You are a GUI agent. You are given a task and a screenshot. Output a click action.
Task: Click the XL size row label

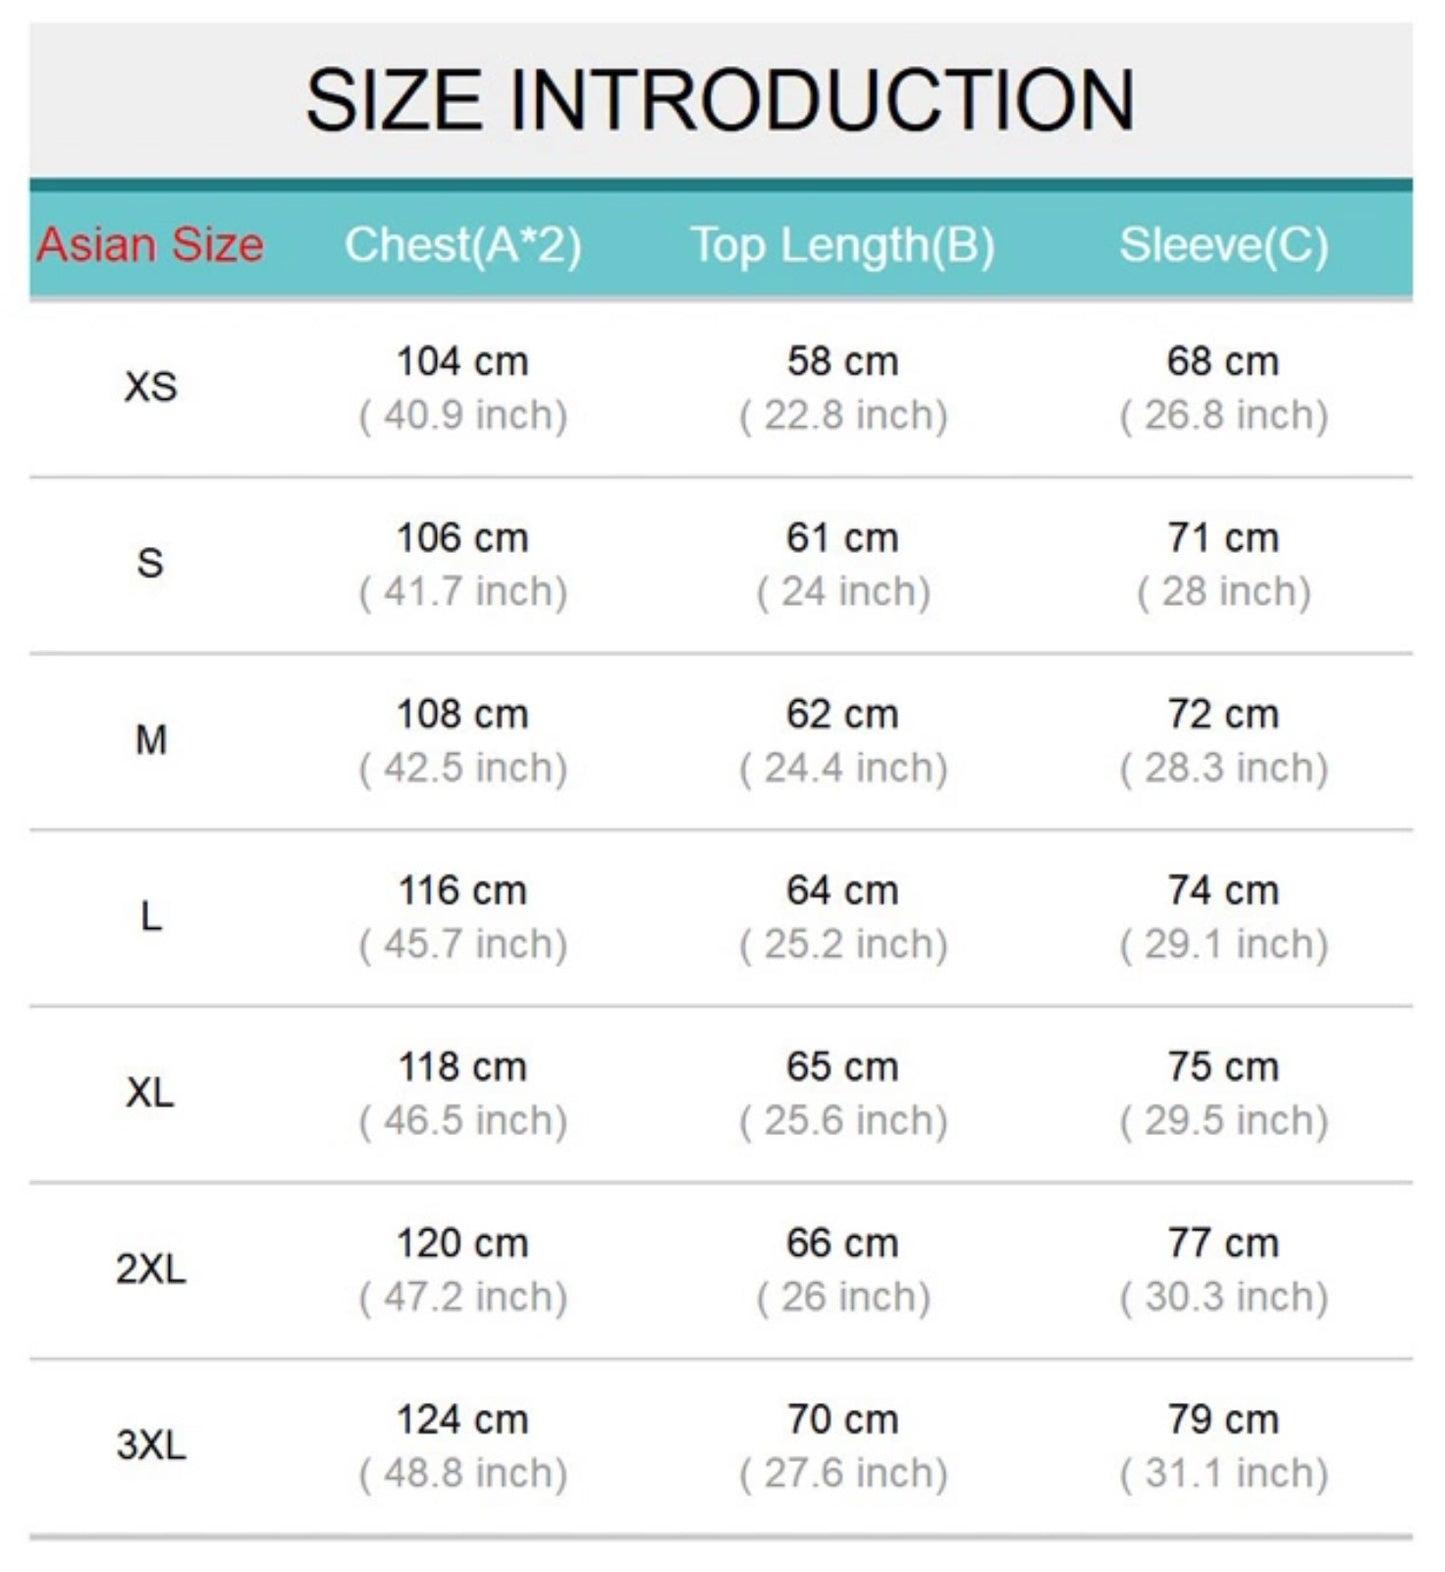click(x=150, y=1092)
